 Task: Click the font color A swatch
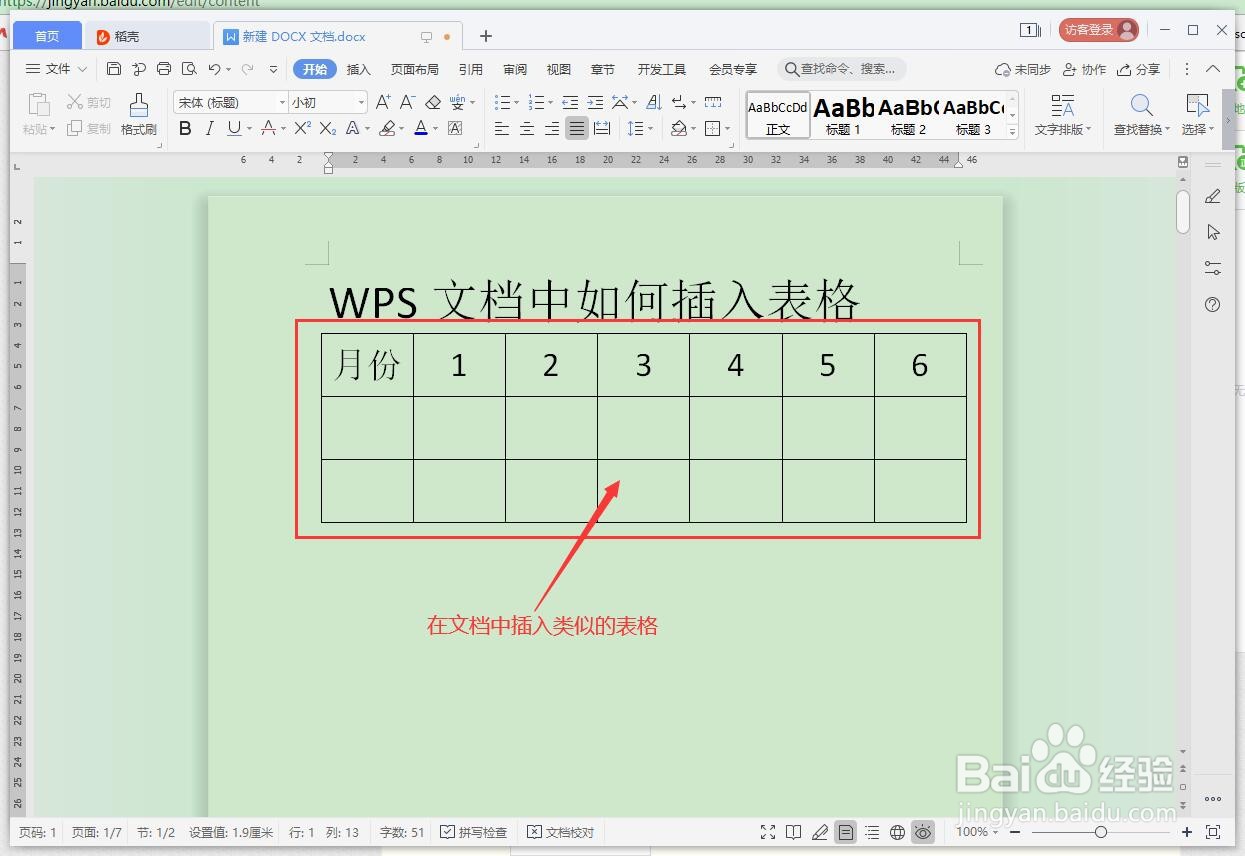pyautogui.click(x=420, y=128)
